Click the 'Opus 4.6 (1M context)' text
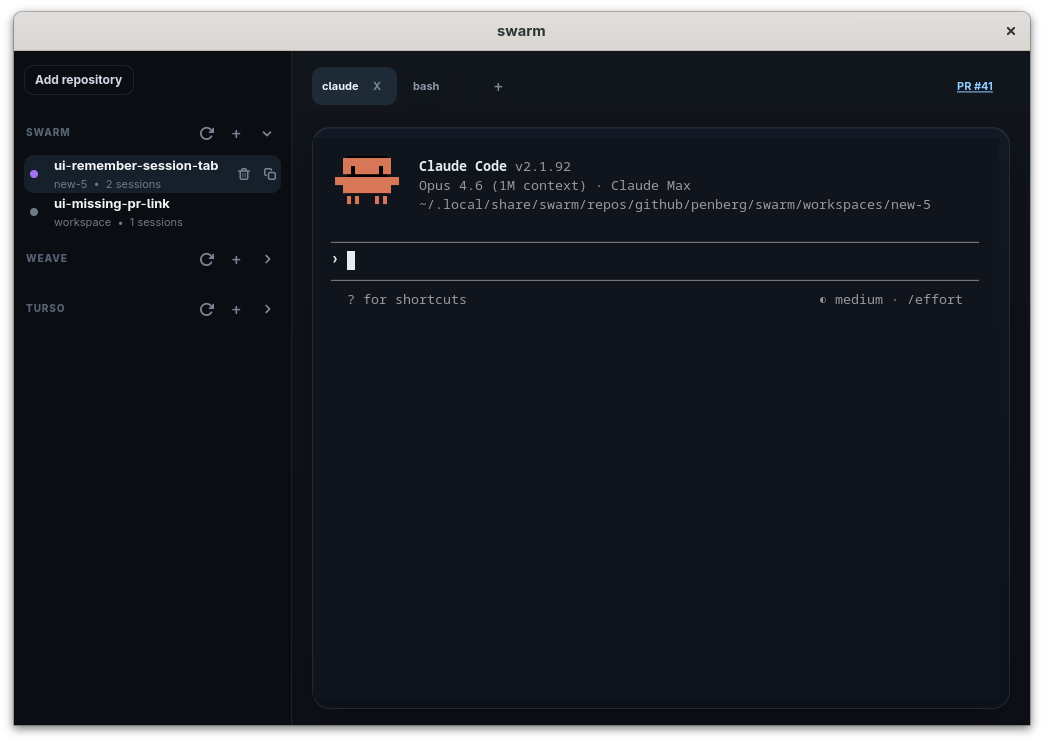The image size is (1044, 742). point(503,186)
